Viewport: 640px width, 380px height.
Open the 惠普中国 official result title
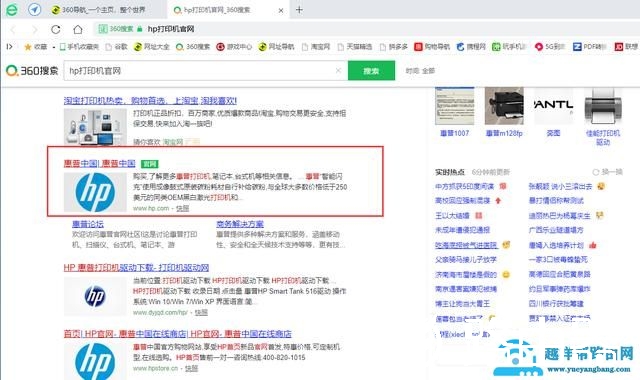pos(100,164)
